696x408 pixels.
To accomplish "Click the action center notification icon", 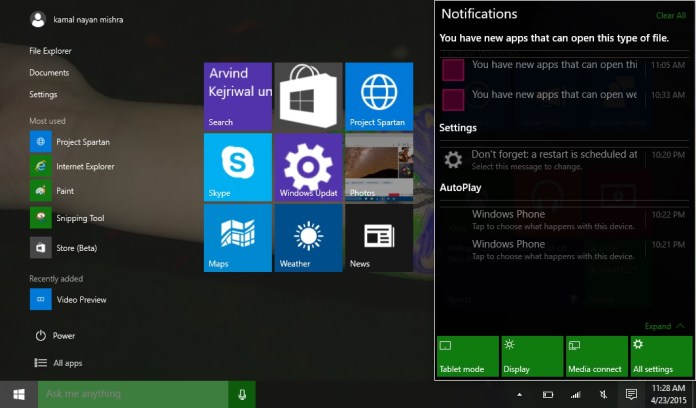I will 631,394.
